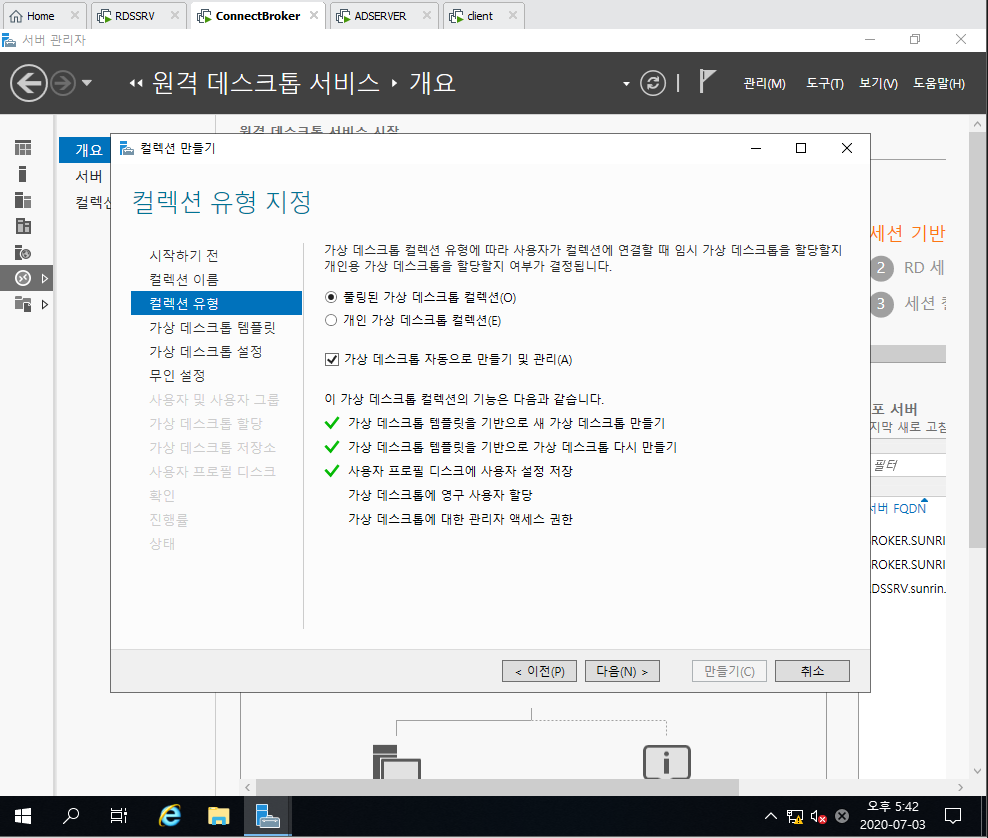Click the 필터 input field

click(x=908, y=465)
